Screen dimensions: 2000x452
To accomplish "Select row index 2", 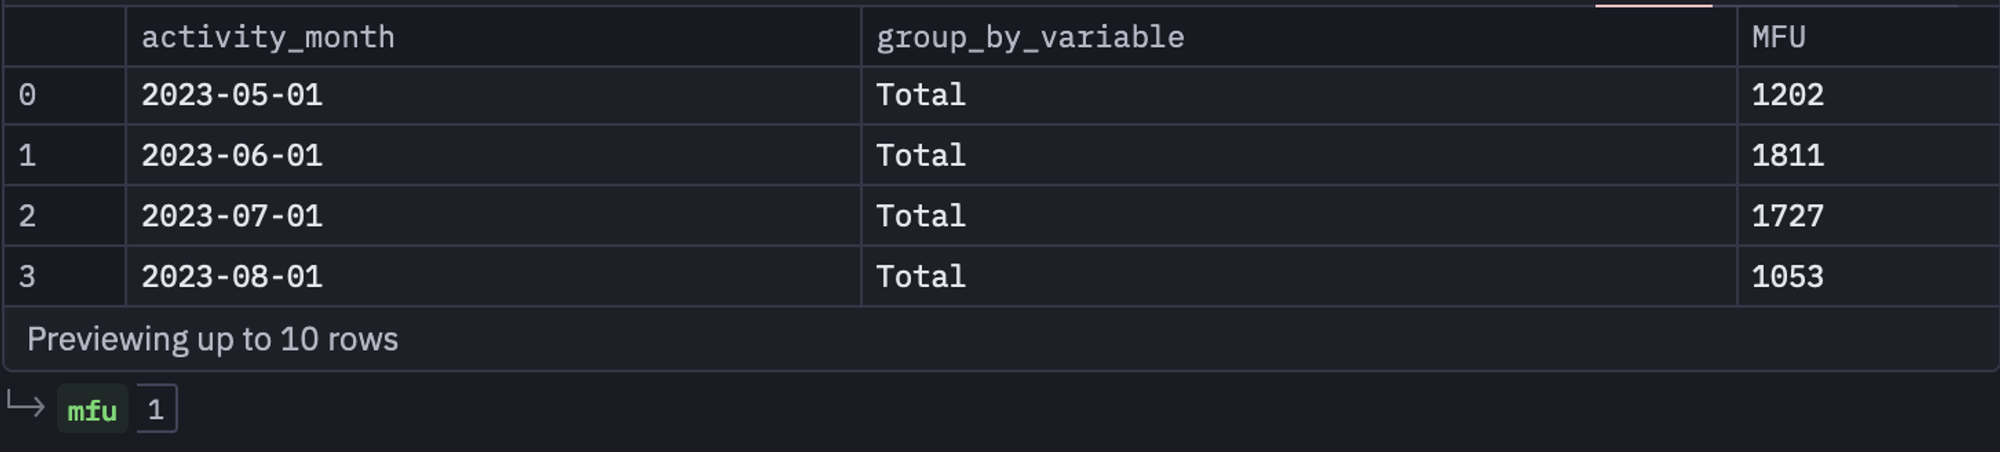I will 64,216.
